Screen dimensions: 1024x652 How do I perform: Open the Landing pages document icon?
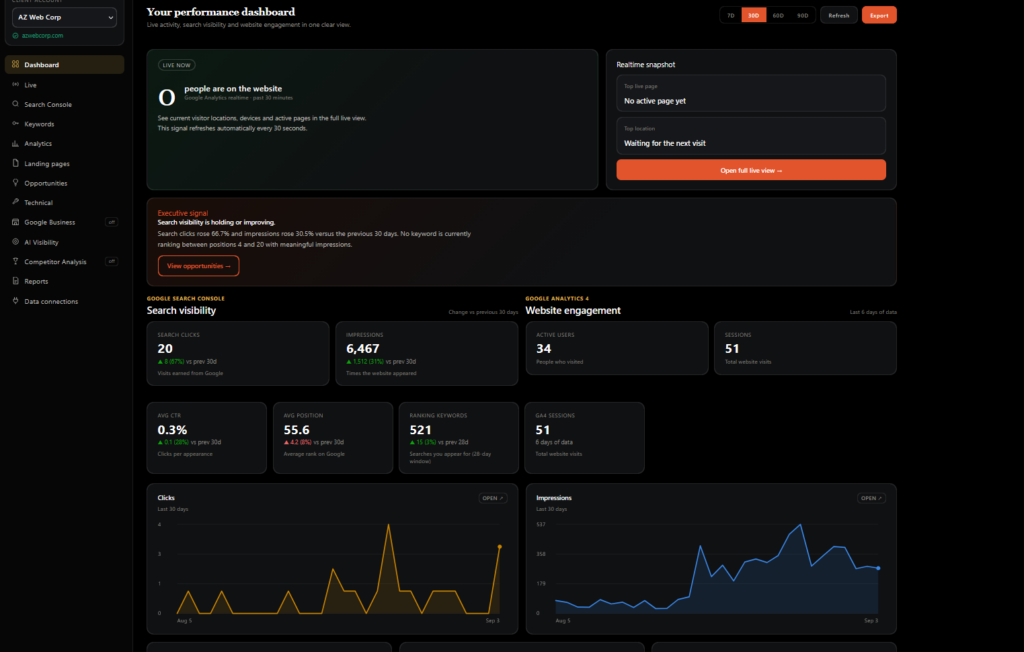click(16, 163)
